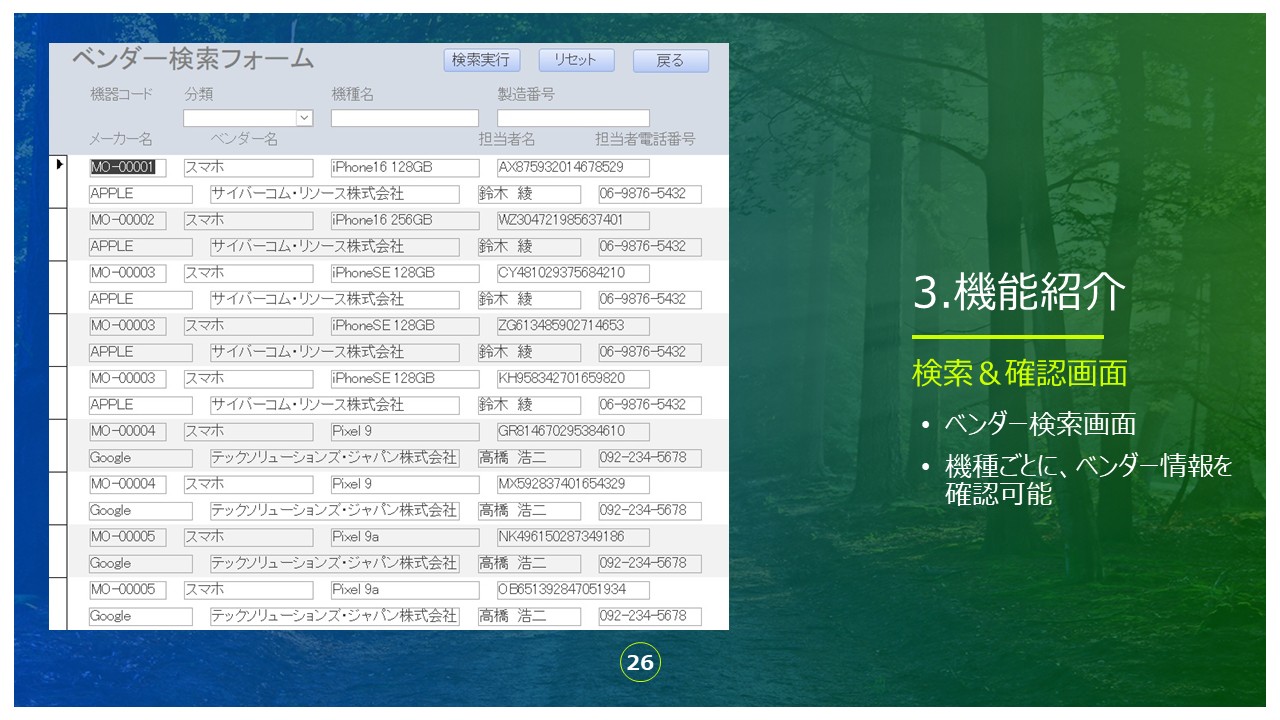Open the 分類 dropdown arrow
Viewport: 1280px width, 720px height.
point(305,118)
